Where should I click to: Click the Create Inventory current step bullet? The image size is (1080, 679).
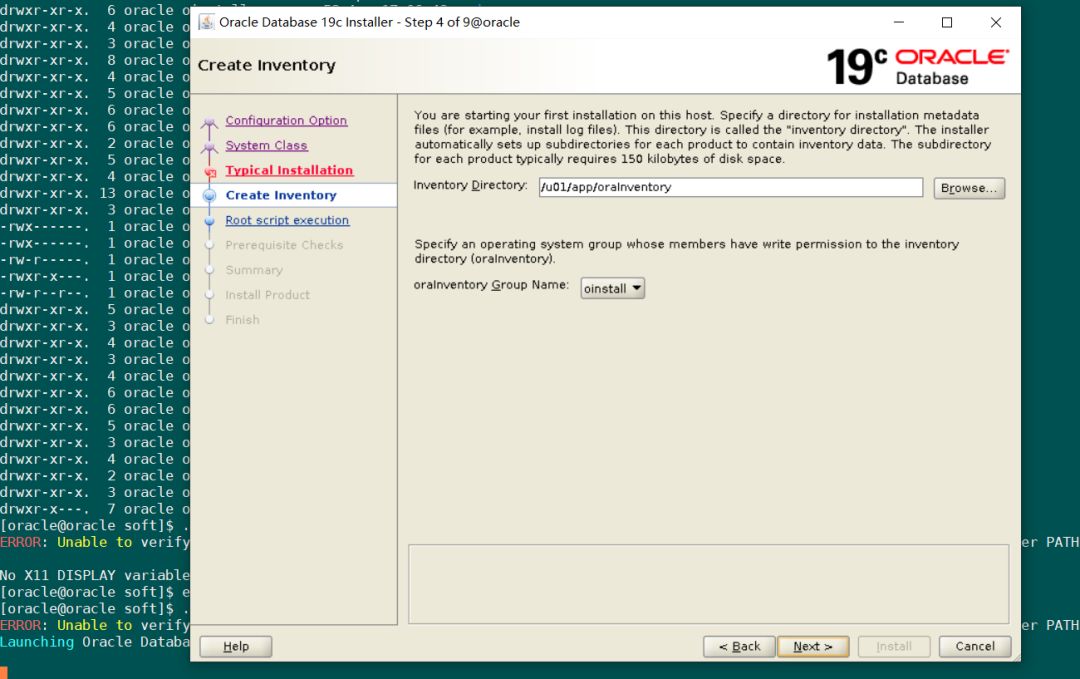point(209,196)
